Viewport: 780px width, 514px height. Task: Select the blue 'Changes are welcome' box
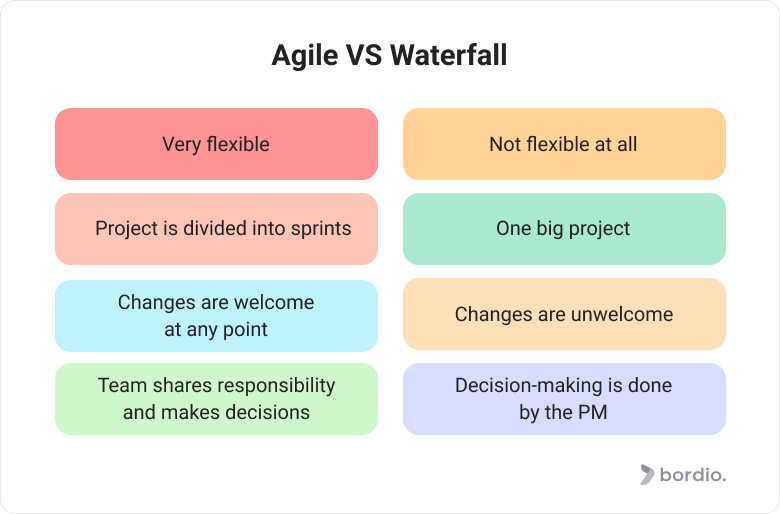click(x=216, y=316)
